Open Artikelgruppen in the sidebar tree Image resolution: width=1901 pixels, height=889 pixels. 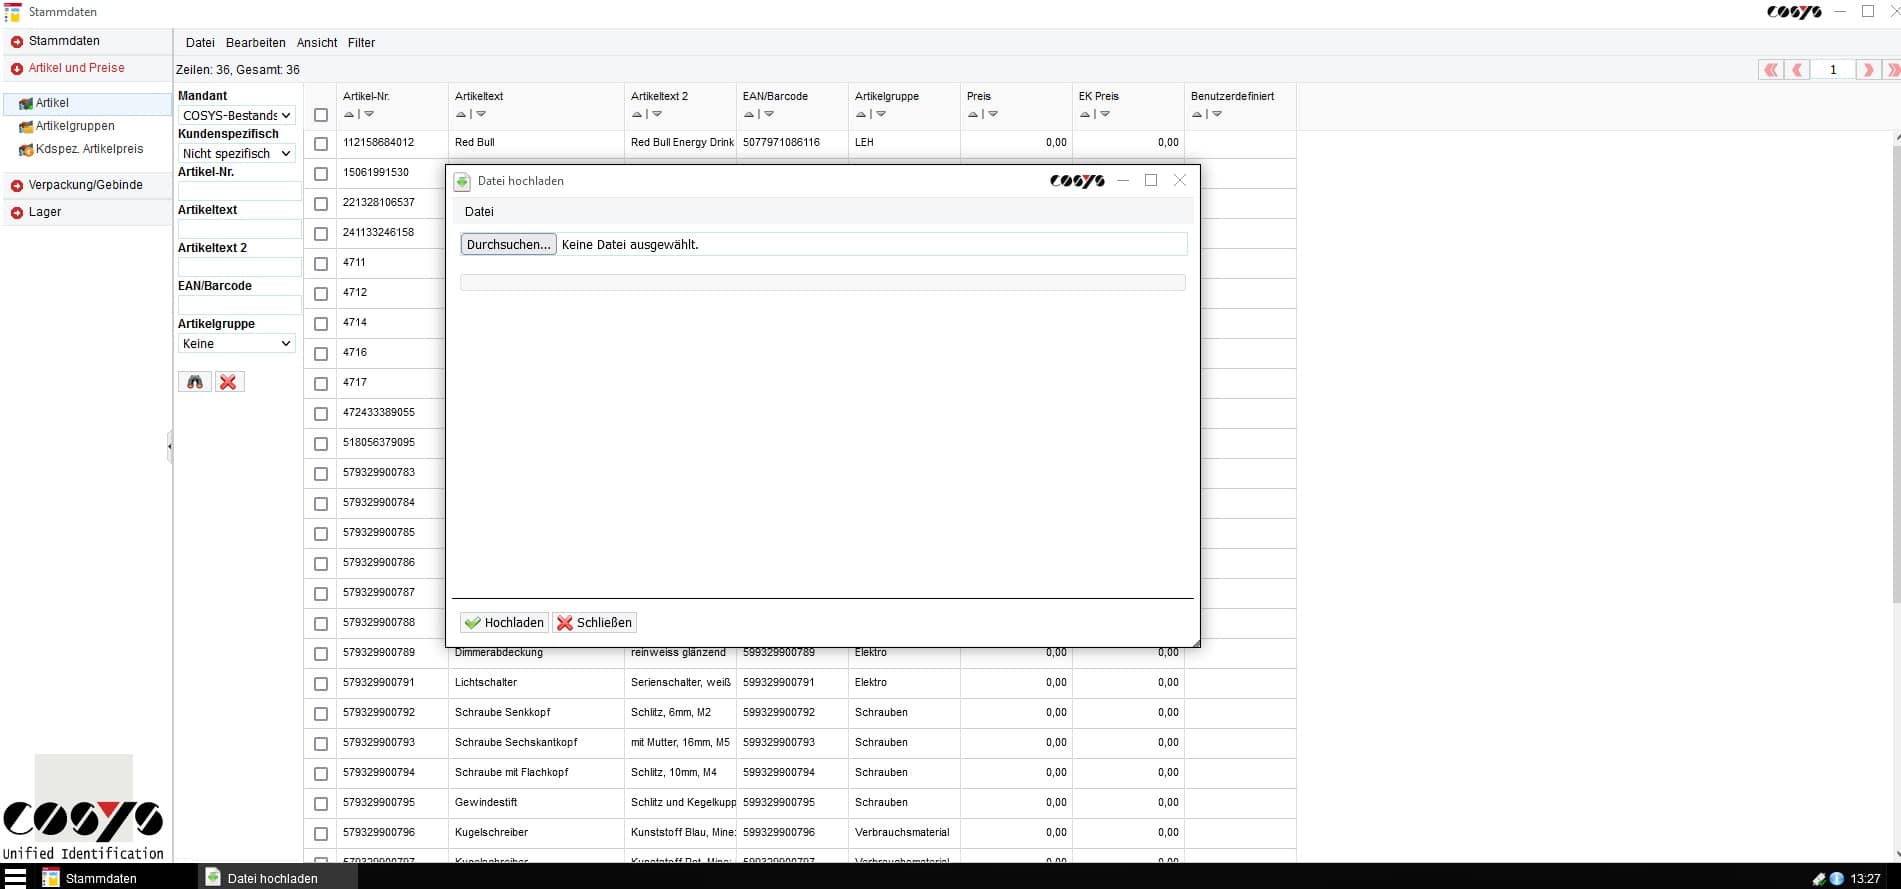coord(75,126)
